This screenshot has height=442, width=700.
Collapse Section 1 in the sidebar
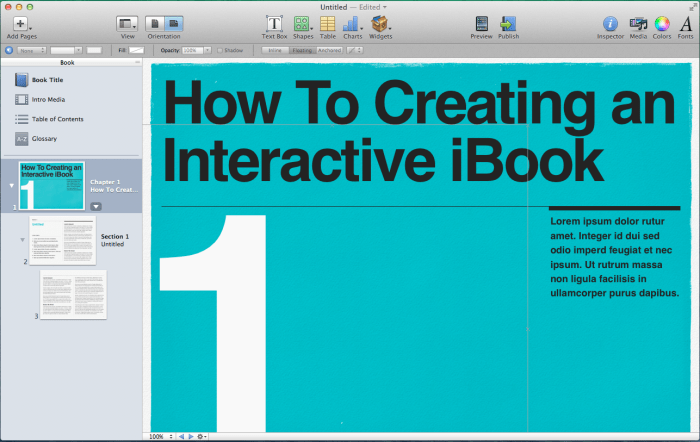tap(23, 240)
